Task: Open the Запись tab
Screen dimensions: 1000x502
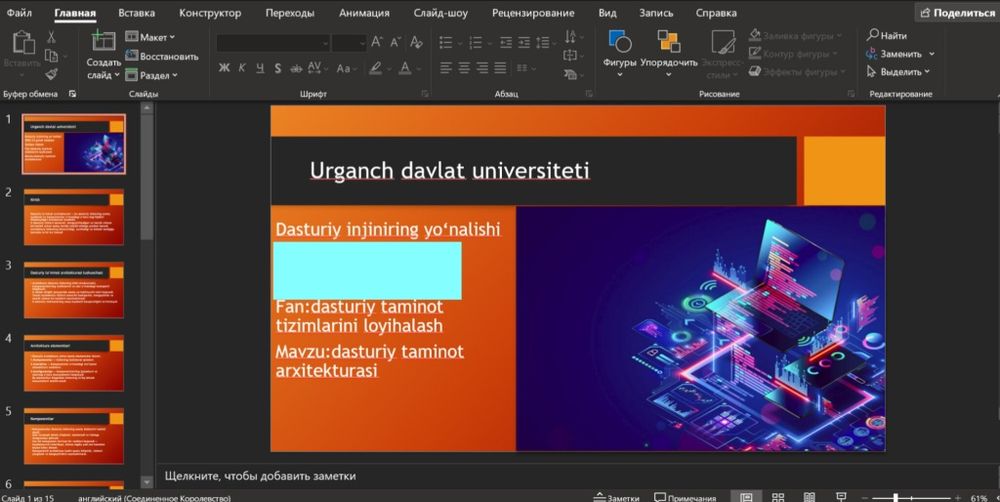Action: (656, 13)
